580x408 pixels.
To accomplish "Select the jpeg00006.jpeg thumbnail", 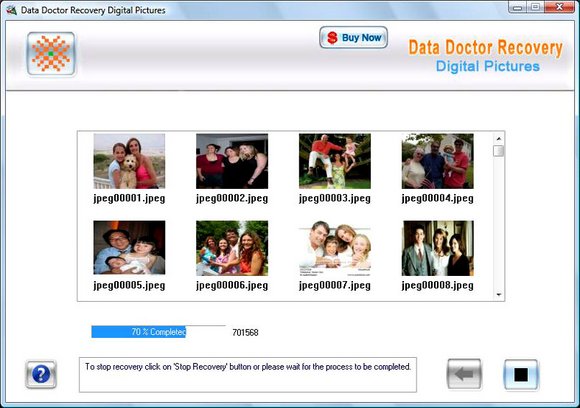I will coord(232,248).
